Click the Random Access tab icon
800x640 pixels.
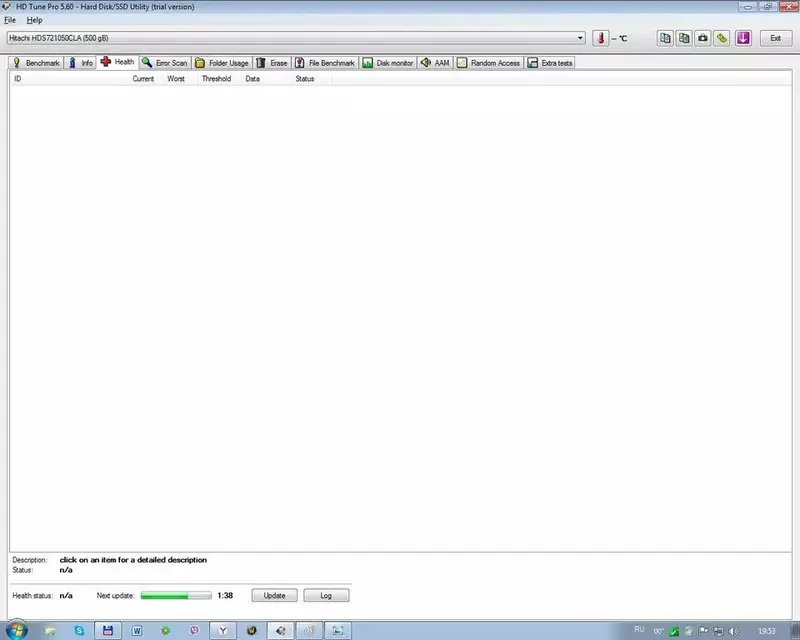[462, 63]
